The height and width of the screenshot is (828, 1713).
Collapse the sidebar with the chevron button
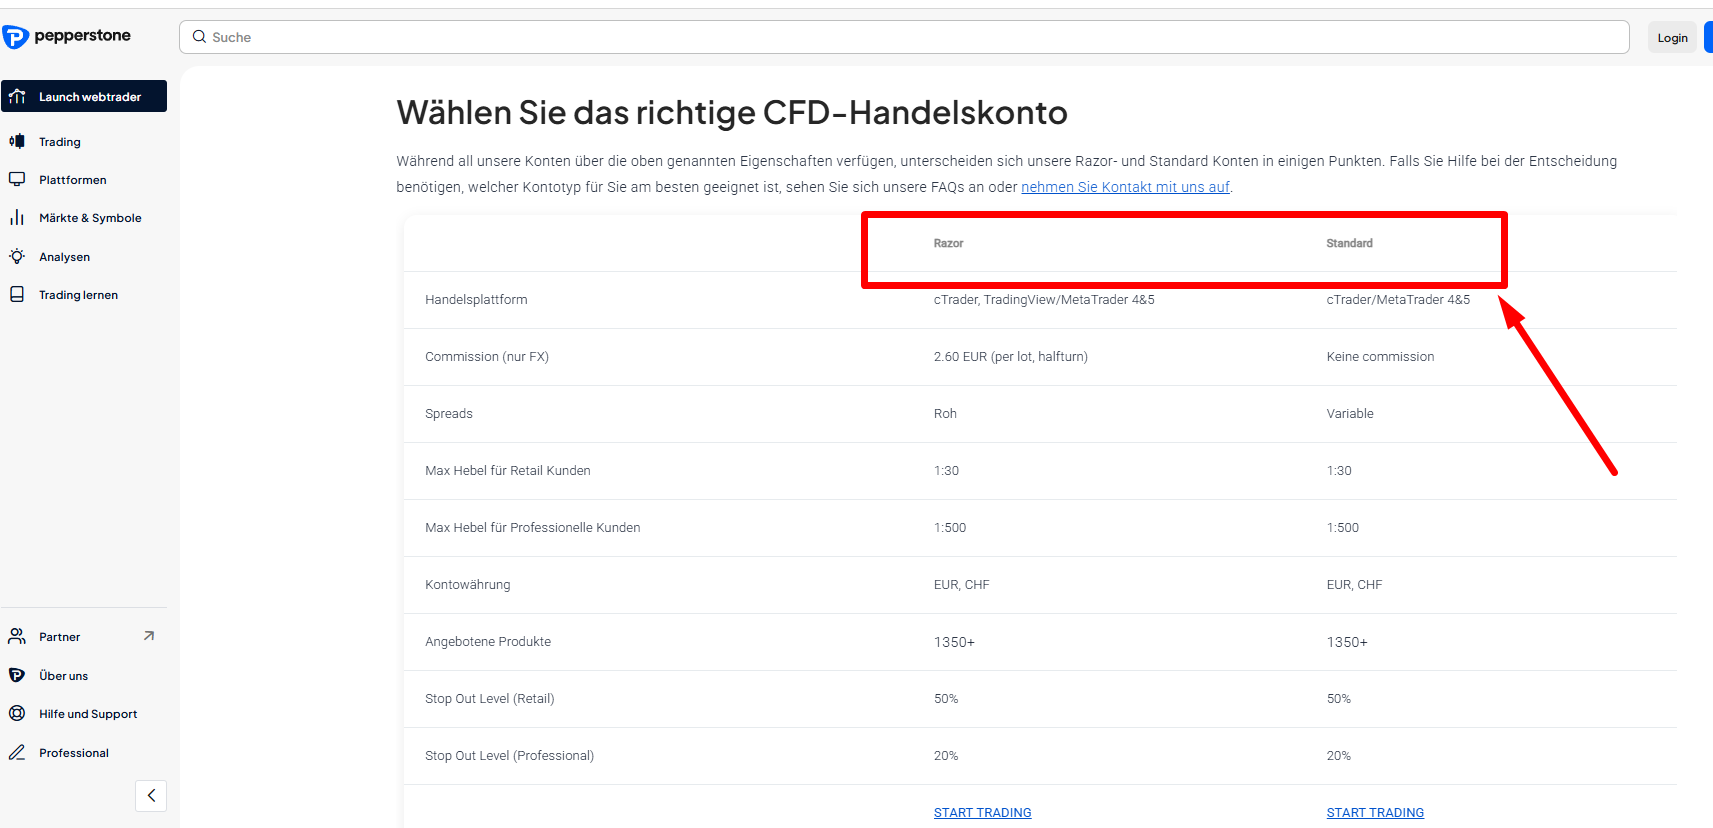click(151, 796)
